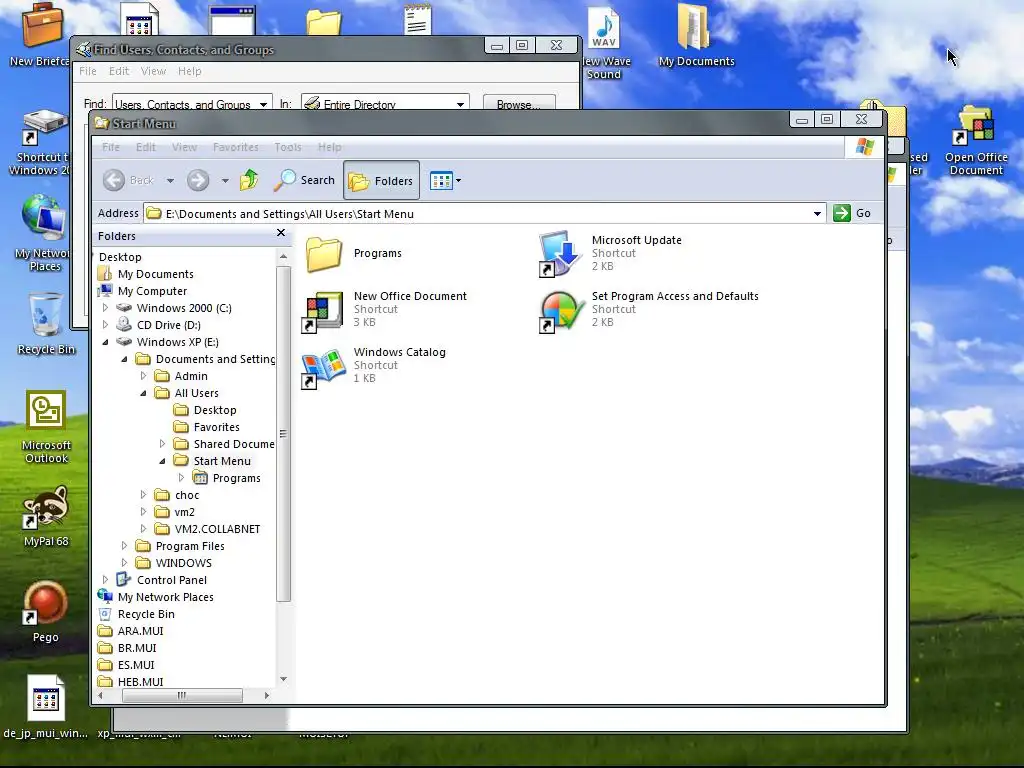This screenshot has height=768, width=1024.
Task: Collapse Documents and Settings tree node
Action: 124,359
